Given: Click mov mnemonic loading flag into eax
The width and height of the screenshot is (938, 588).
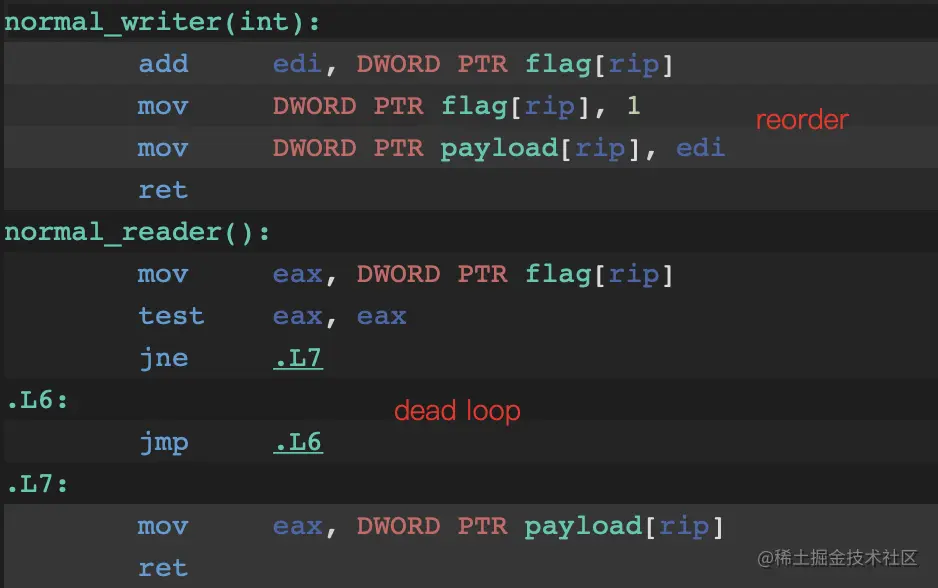Looking at the screenshot, I should tap(163, 275).
